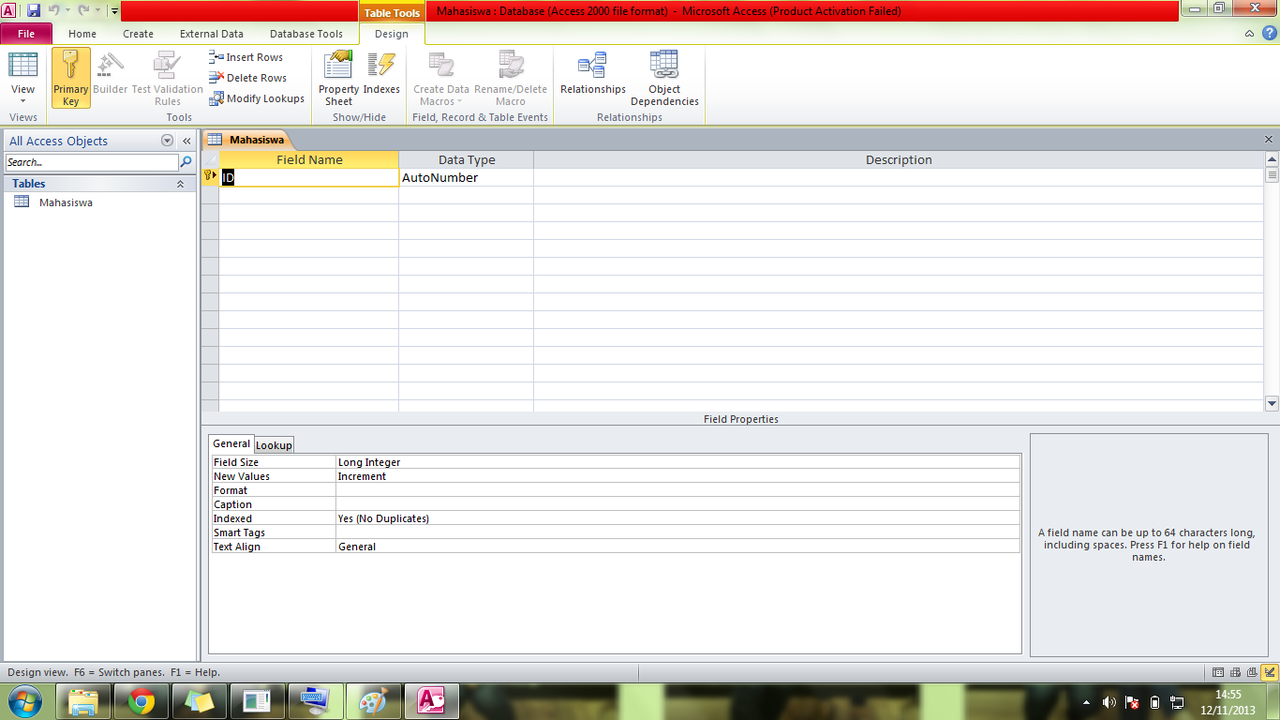Open Google Chrome from taskbar

pos(141,702)
